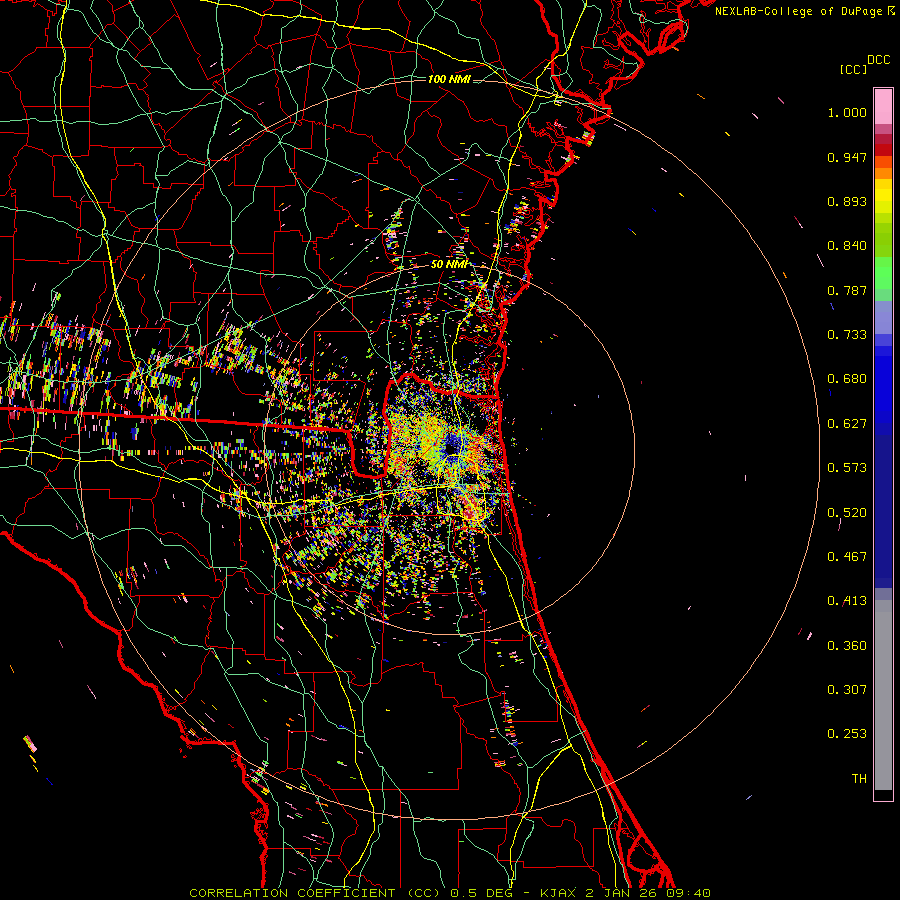Click the 0.680 scale value
The width and height of the screenshot is (900, 900).
coord(847,379)
